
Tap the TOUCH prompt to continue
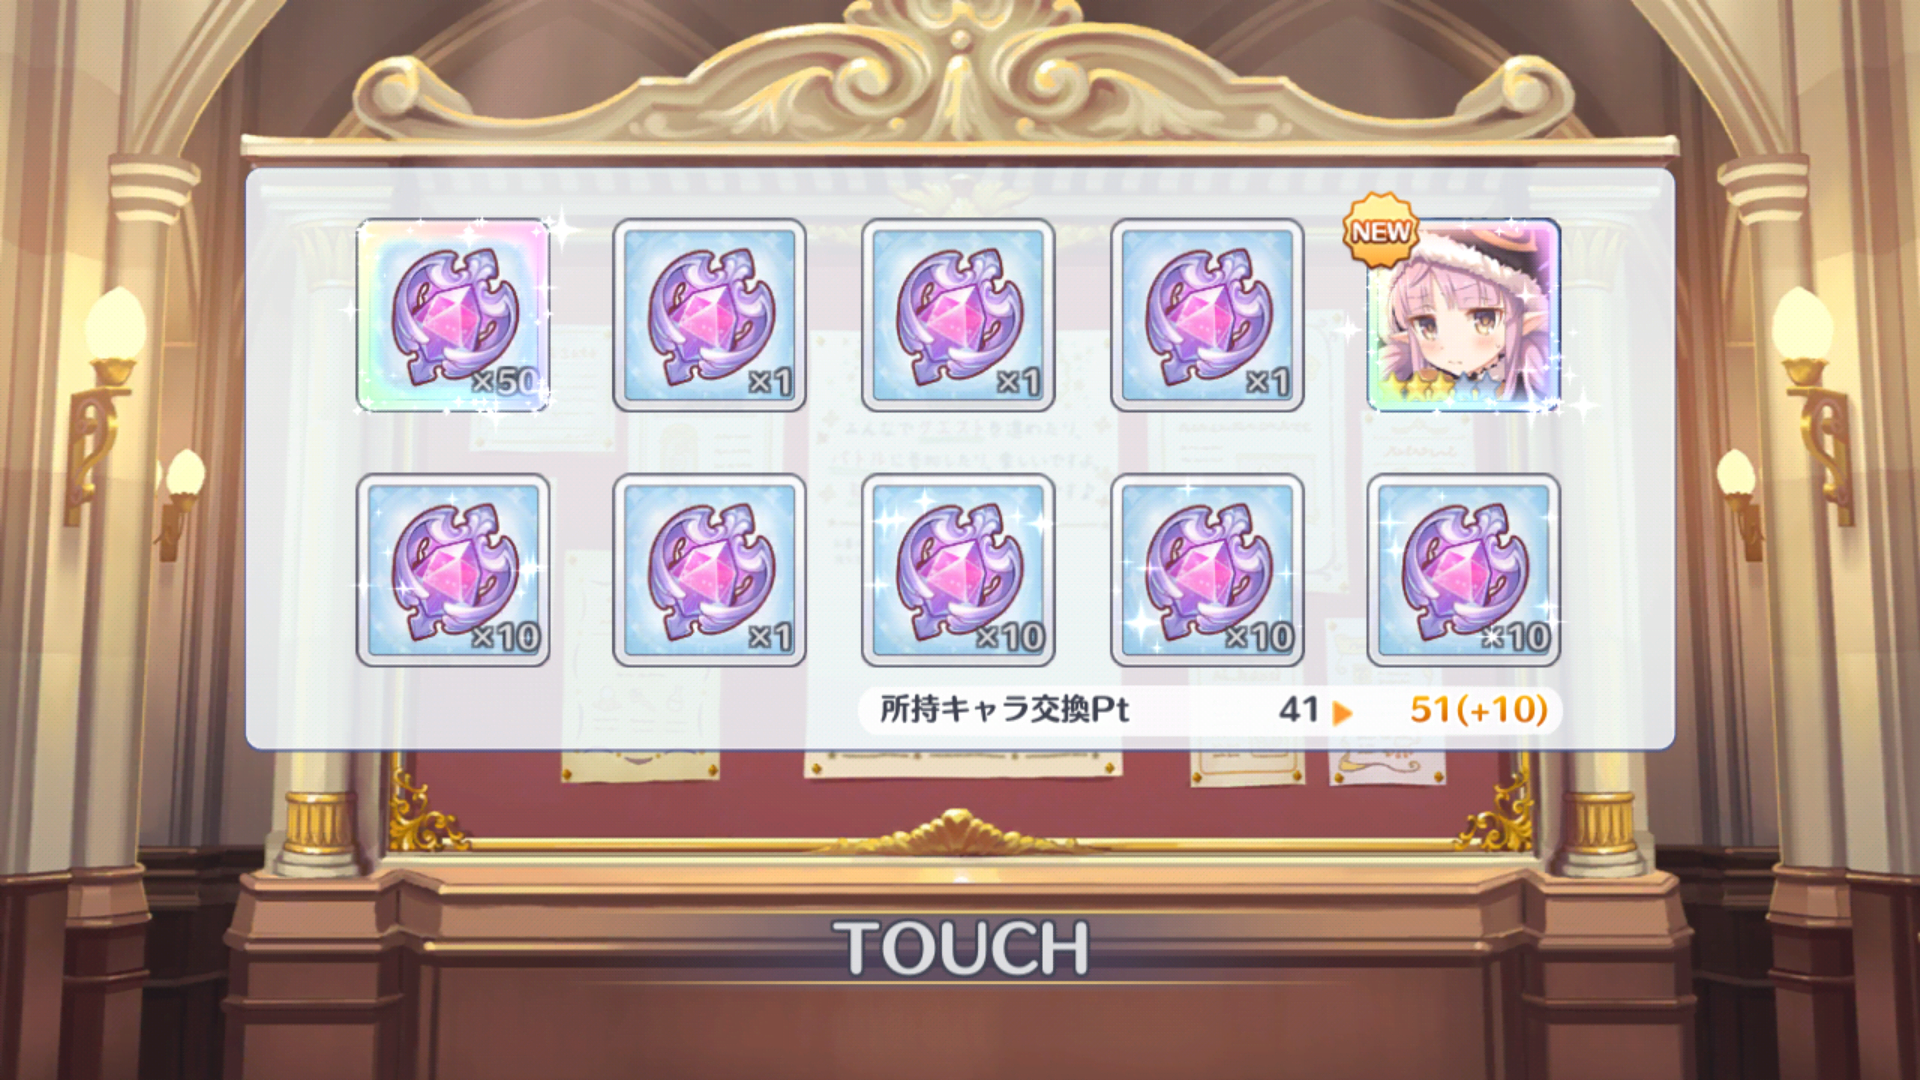pyautogui.click(x=961, y=948)
